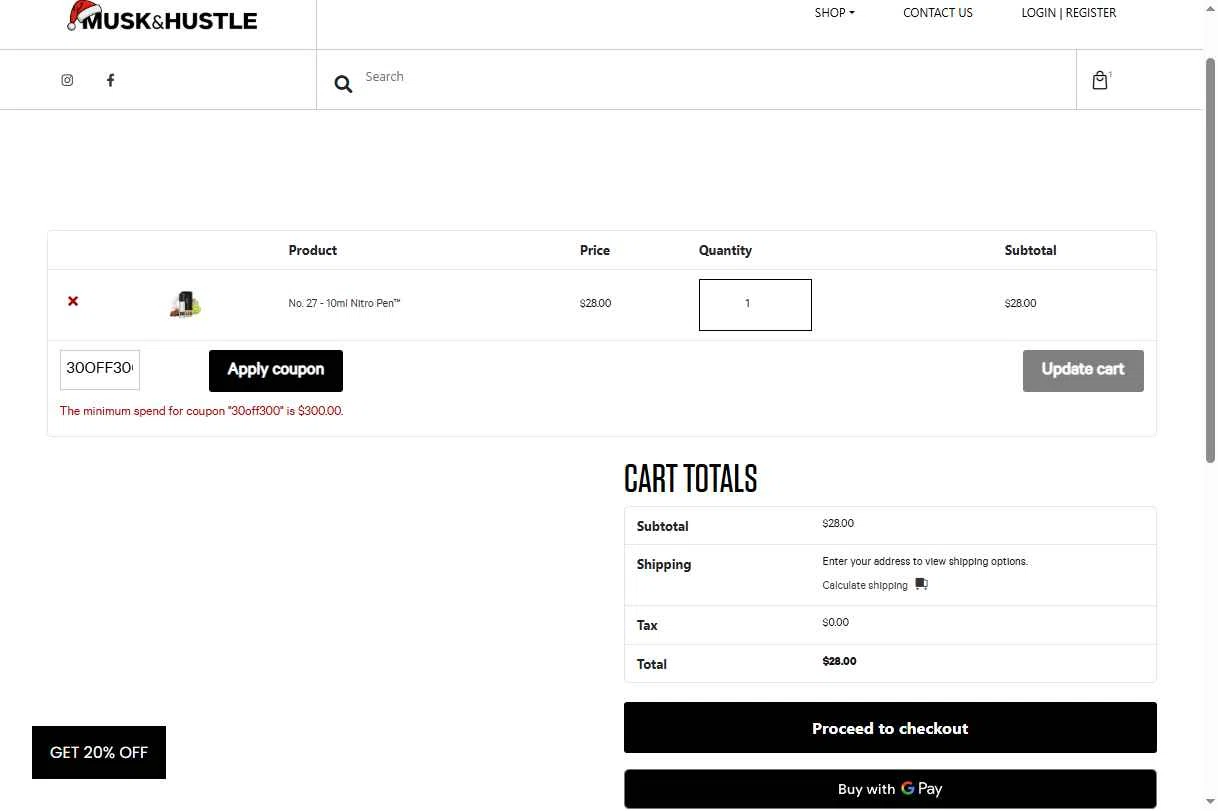Open the Facebook social icon
Viewport: 1218px width, 811px height.
coord(110,80)
